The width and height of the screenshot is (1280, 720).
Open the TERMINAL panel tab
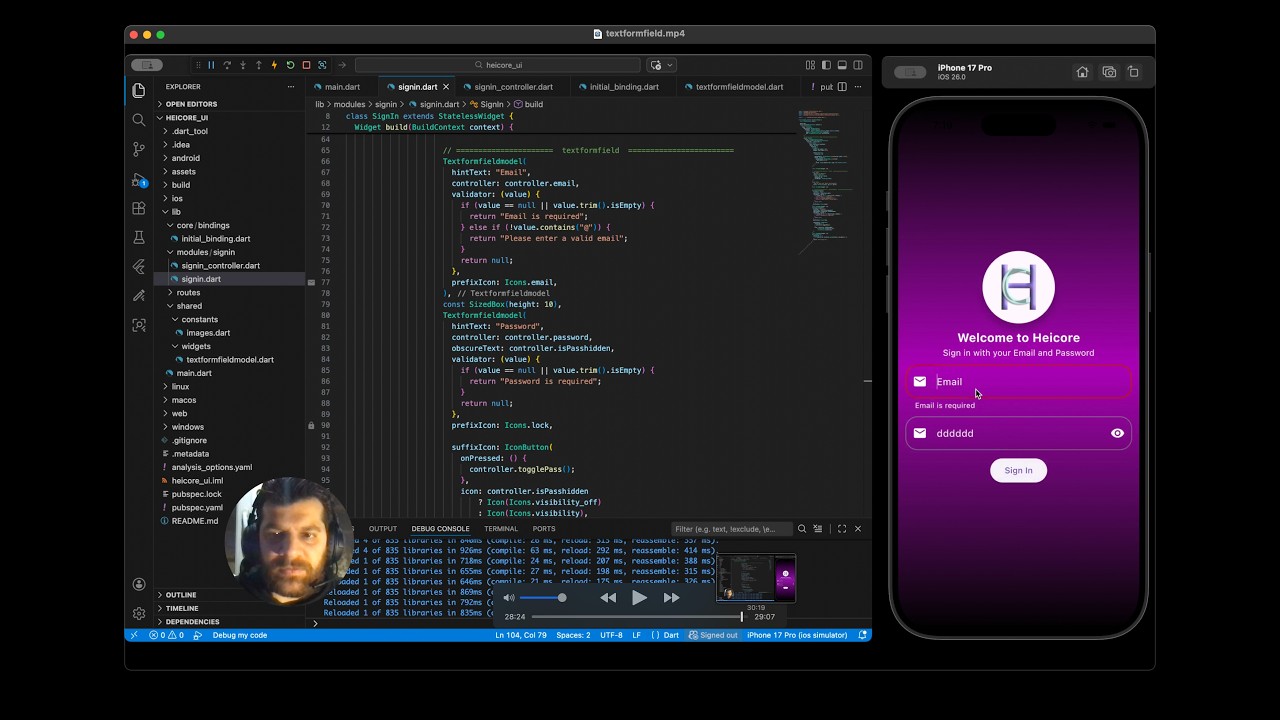coord(501,529)
